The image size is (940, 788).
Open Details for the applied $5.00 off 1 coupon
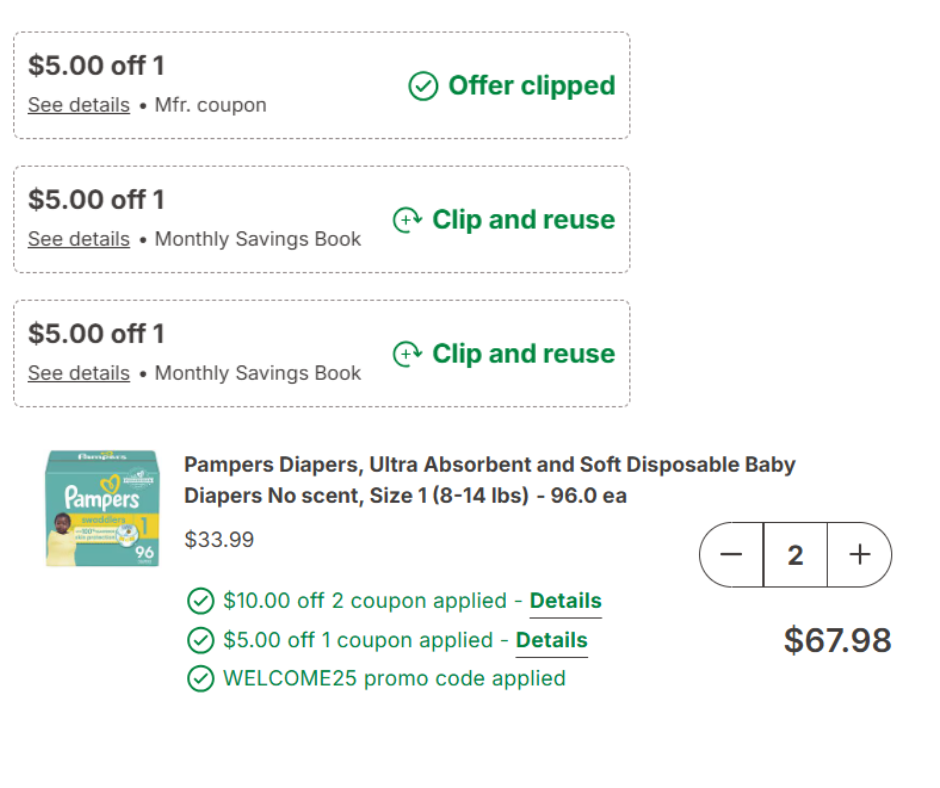(x=551, y=640)
